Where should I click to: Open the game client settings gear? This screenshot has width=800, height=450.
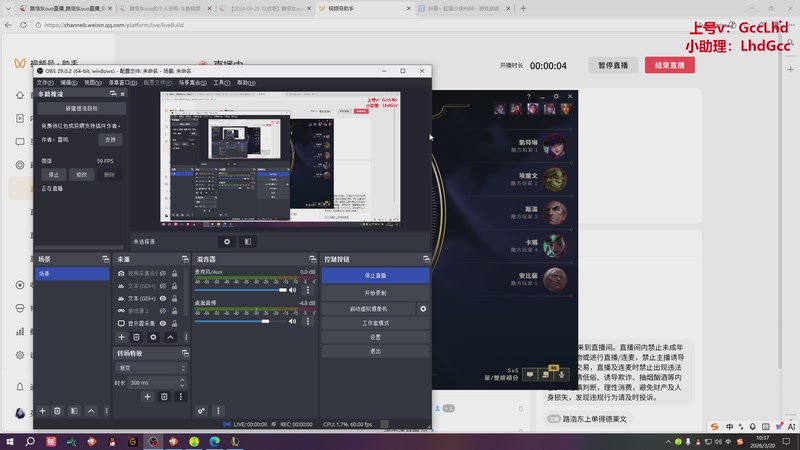coord(556,96)
